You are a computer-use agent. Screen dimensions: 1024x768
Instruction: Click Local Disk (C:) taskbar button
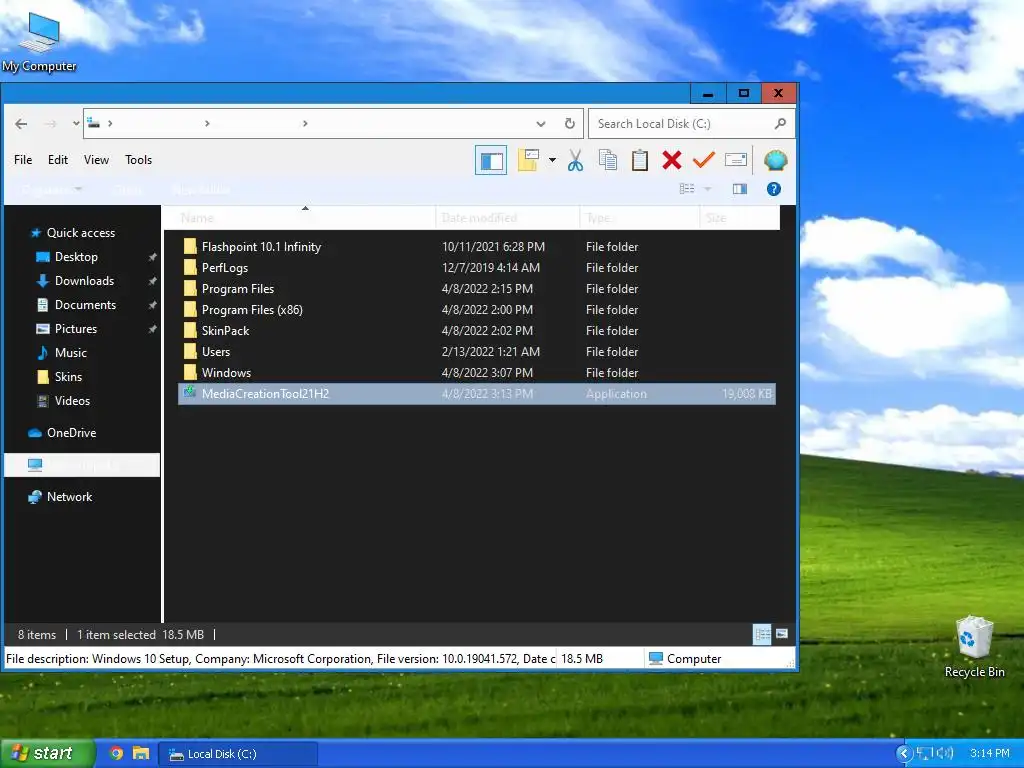pyautogui.click(x=238, y=754)
